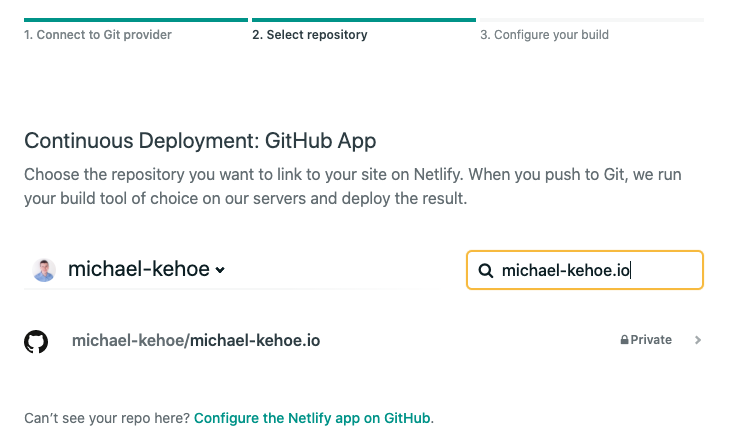Expand the account caret next to michael-kehoe
The image size is (735, 446).
click(220, 270)
